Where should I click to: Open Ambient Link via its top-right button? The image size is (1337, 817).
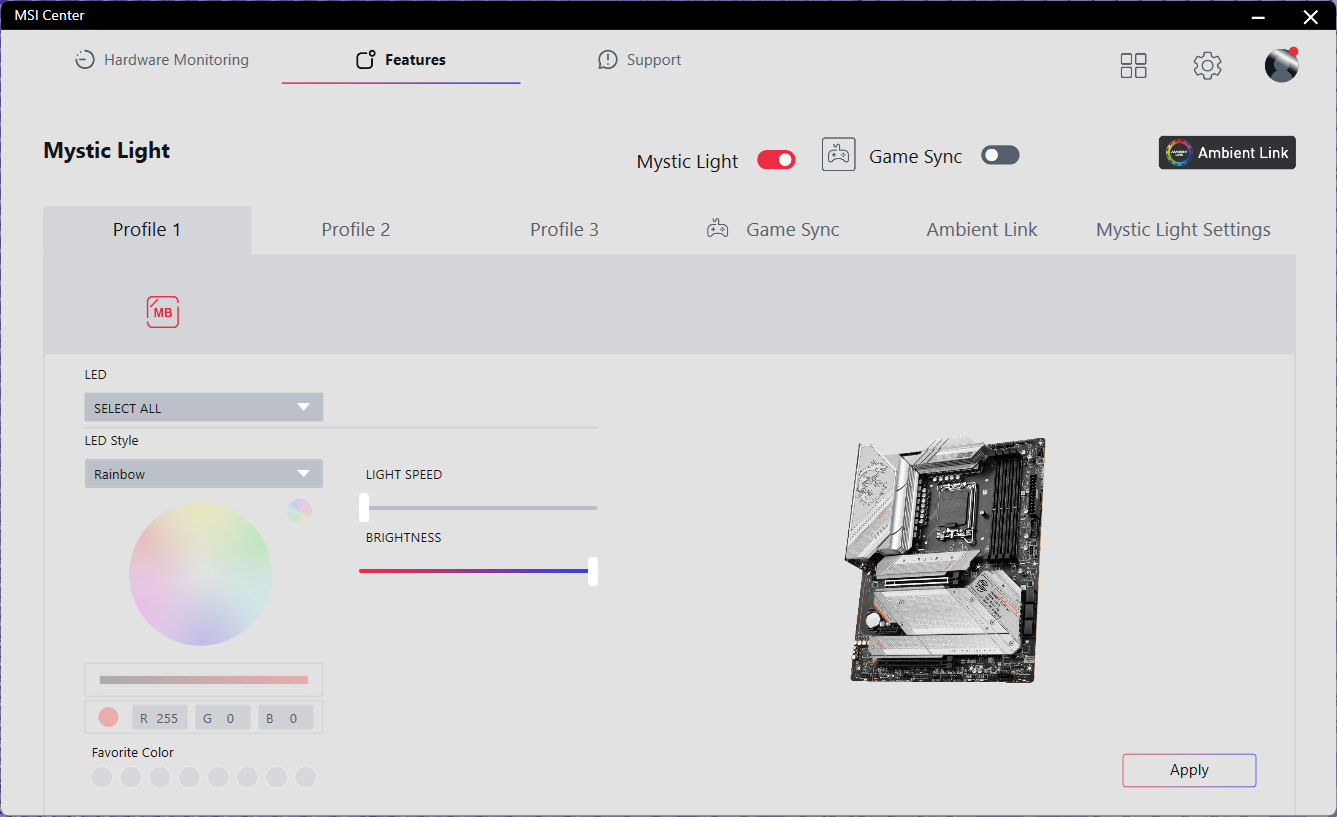tap(1227, 152)
